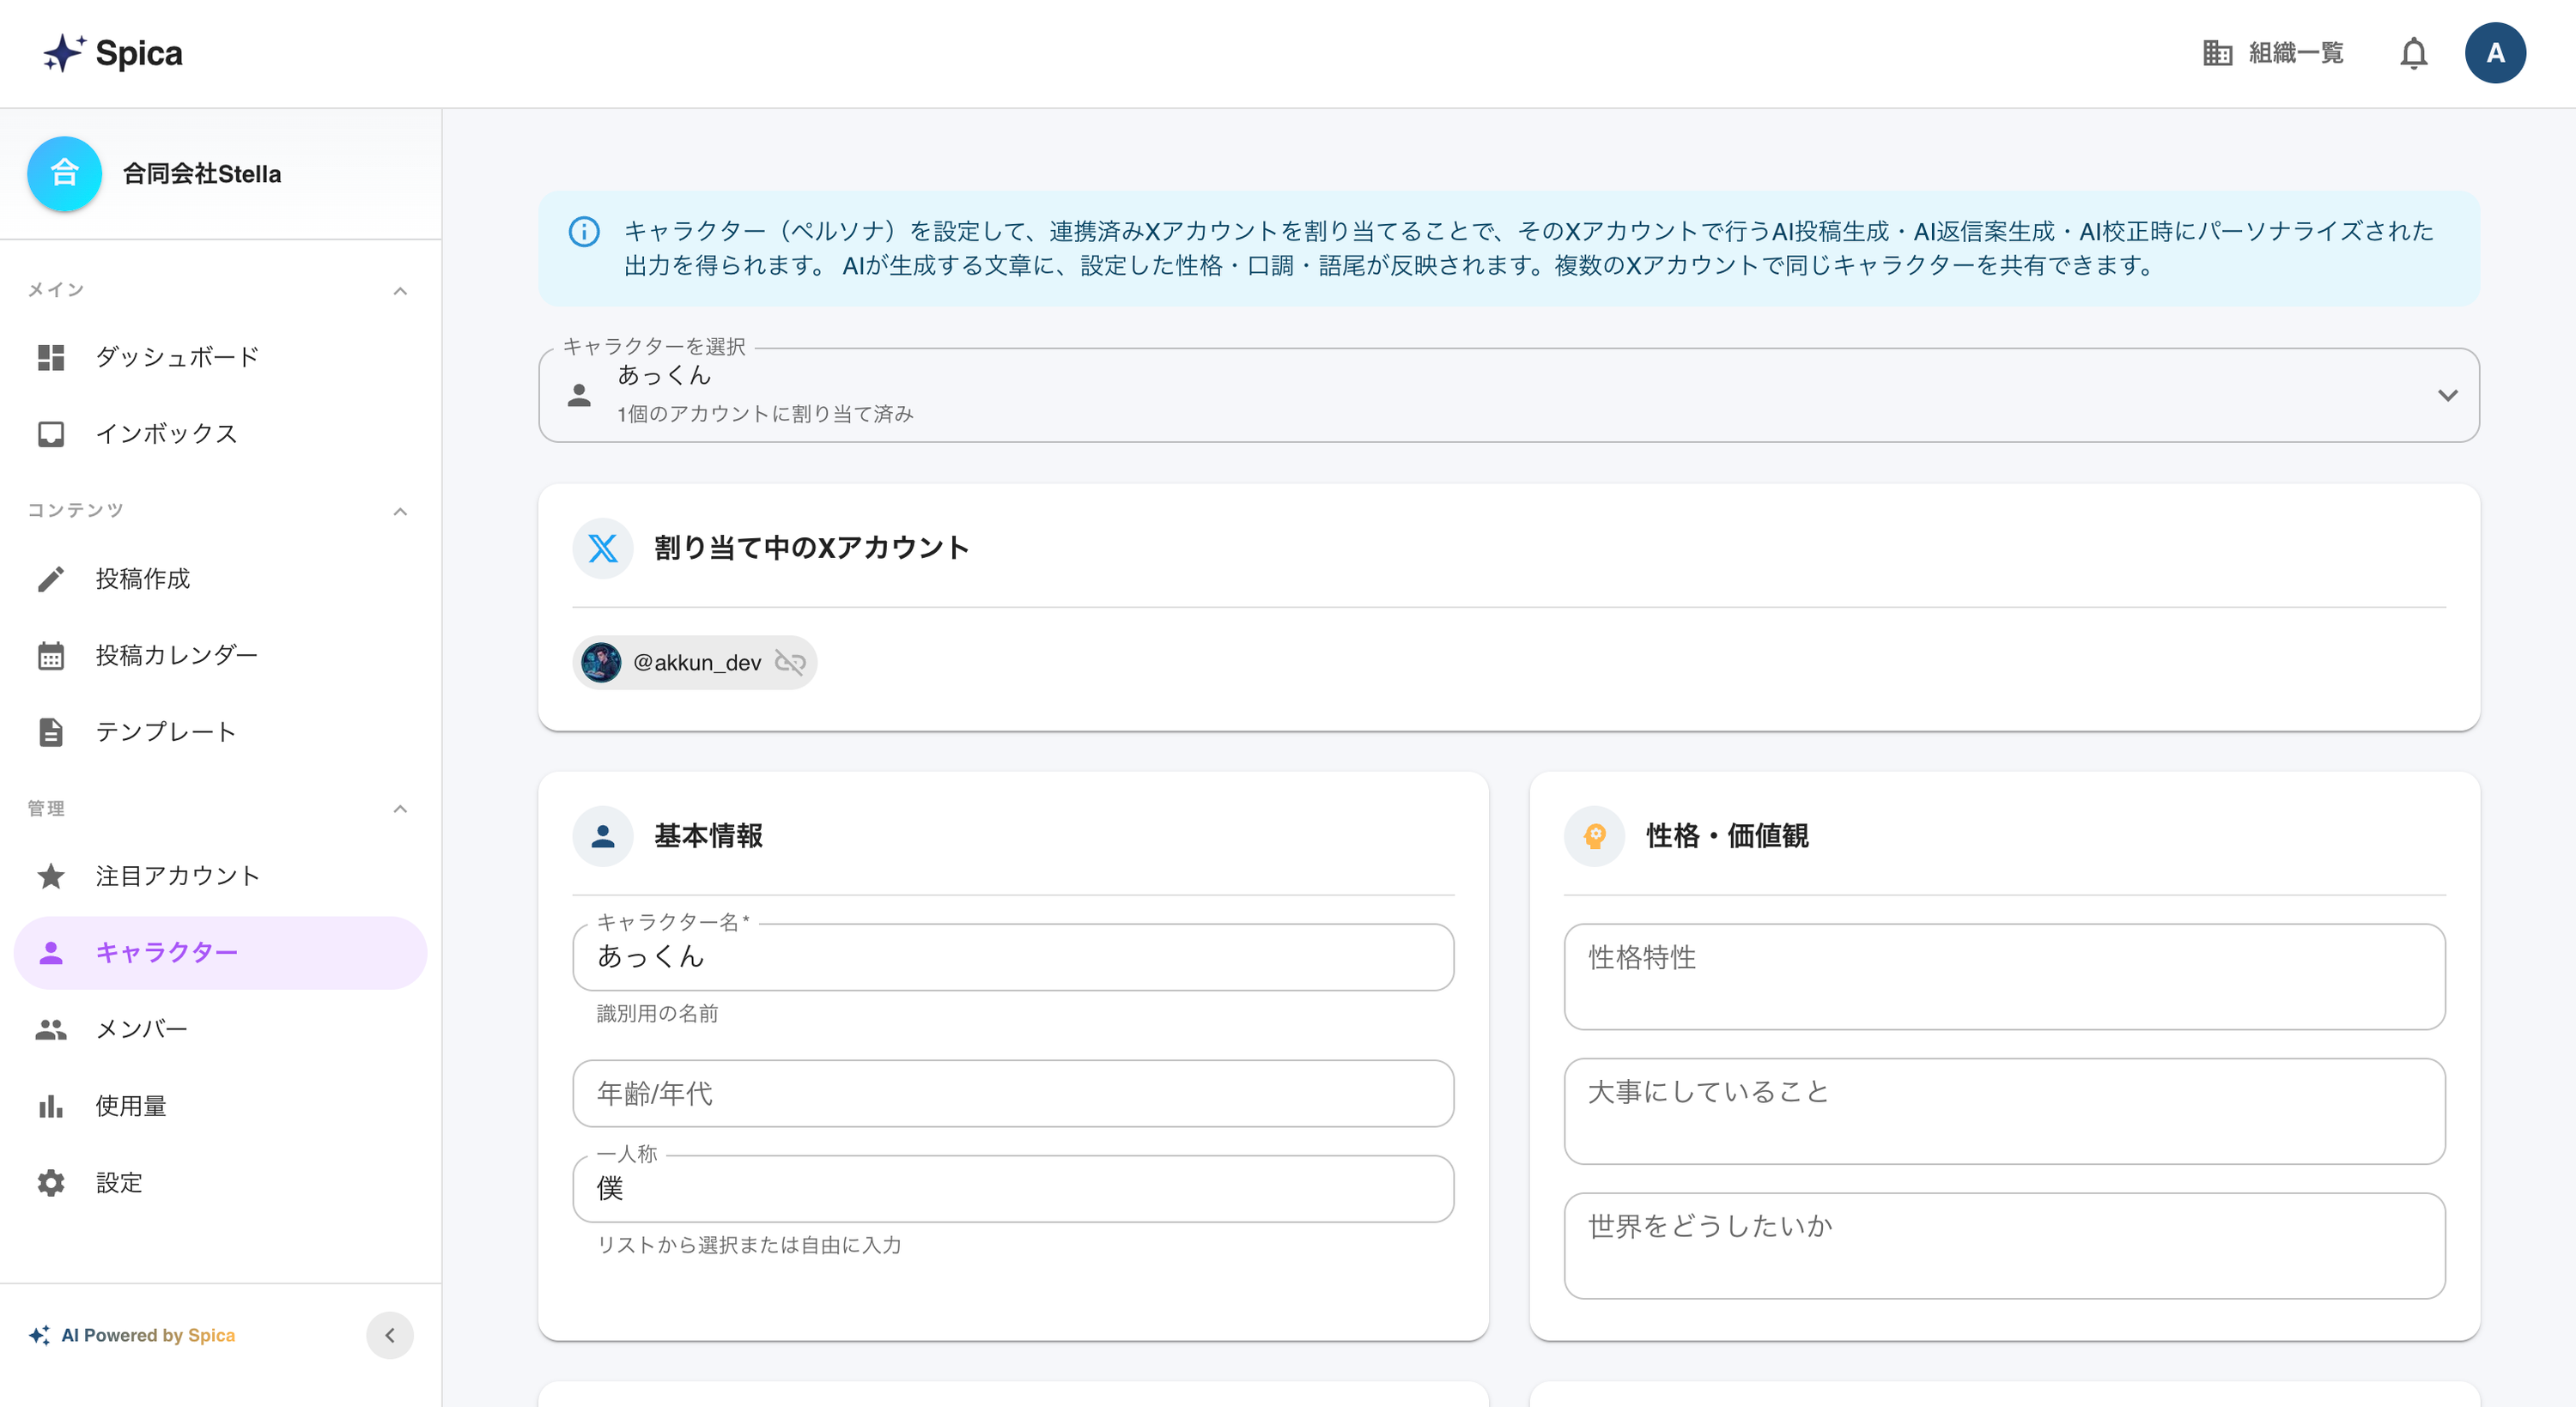The image size is (2576, 1407).
Task: Click the AI Powered by Spica link
Action: point(148,1335)
